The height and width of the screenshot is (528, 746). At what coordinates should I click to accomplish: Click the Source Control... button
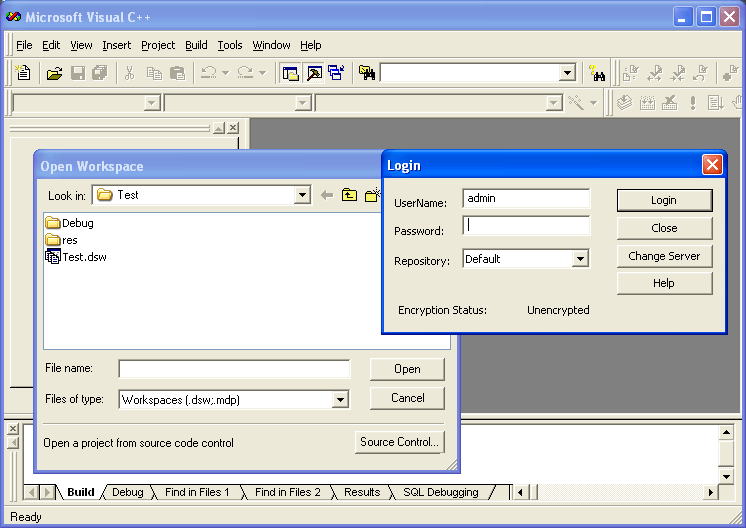[x=399, y=442]
